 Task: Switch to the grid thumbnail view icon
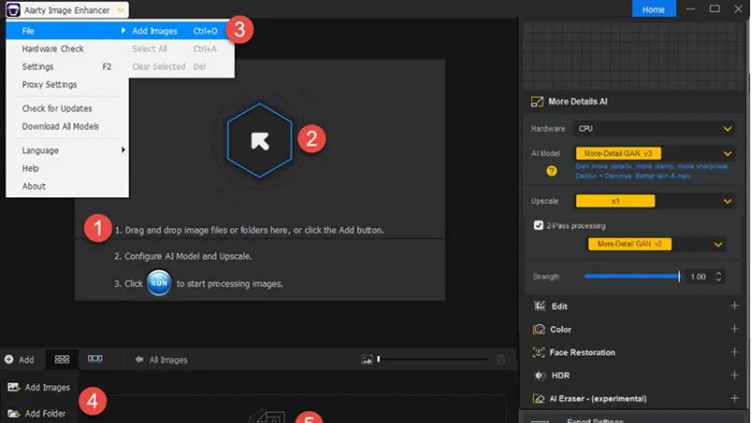[62, 359]
